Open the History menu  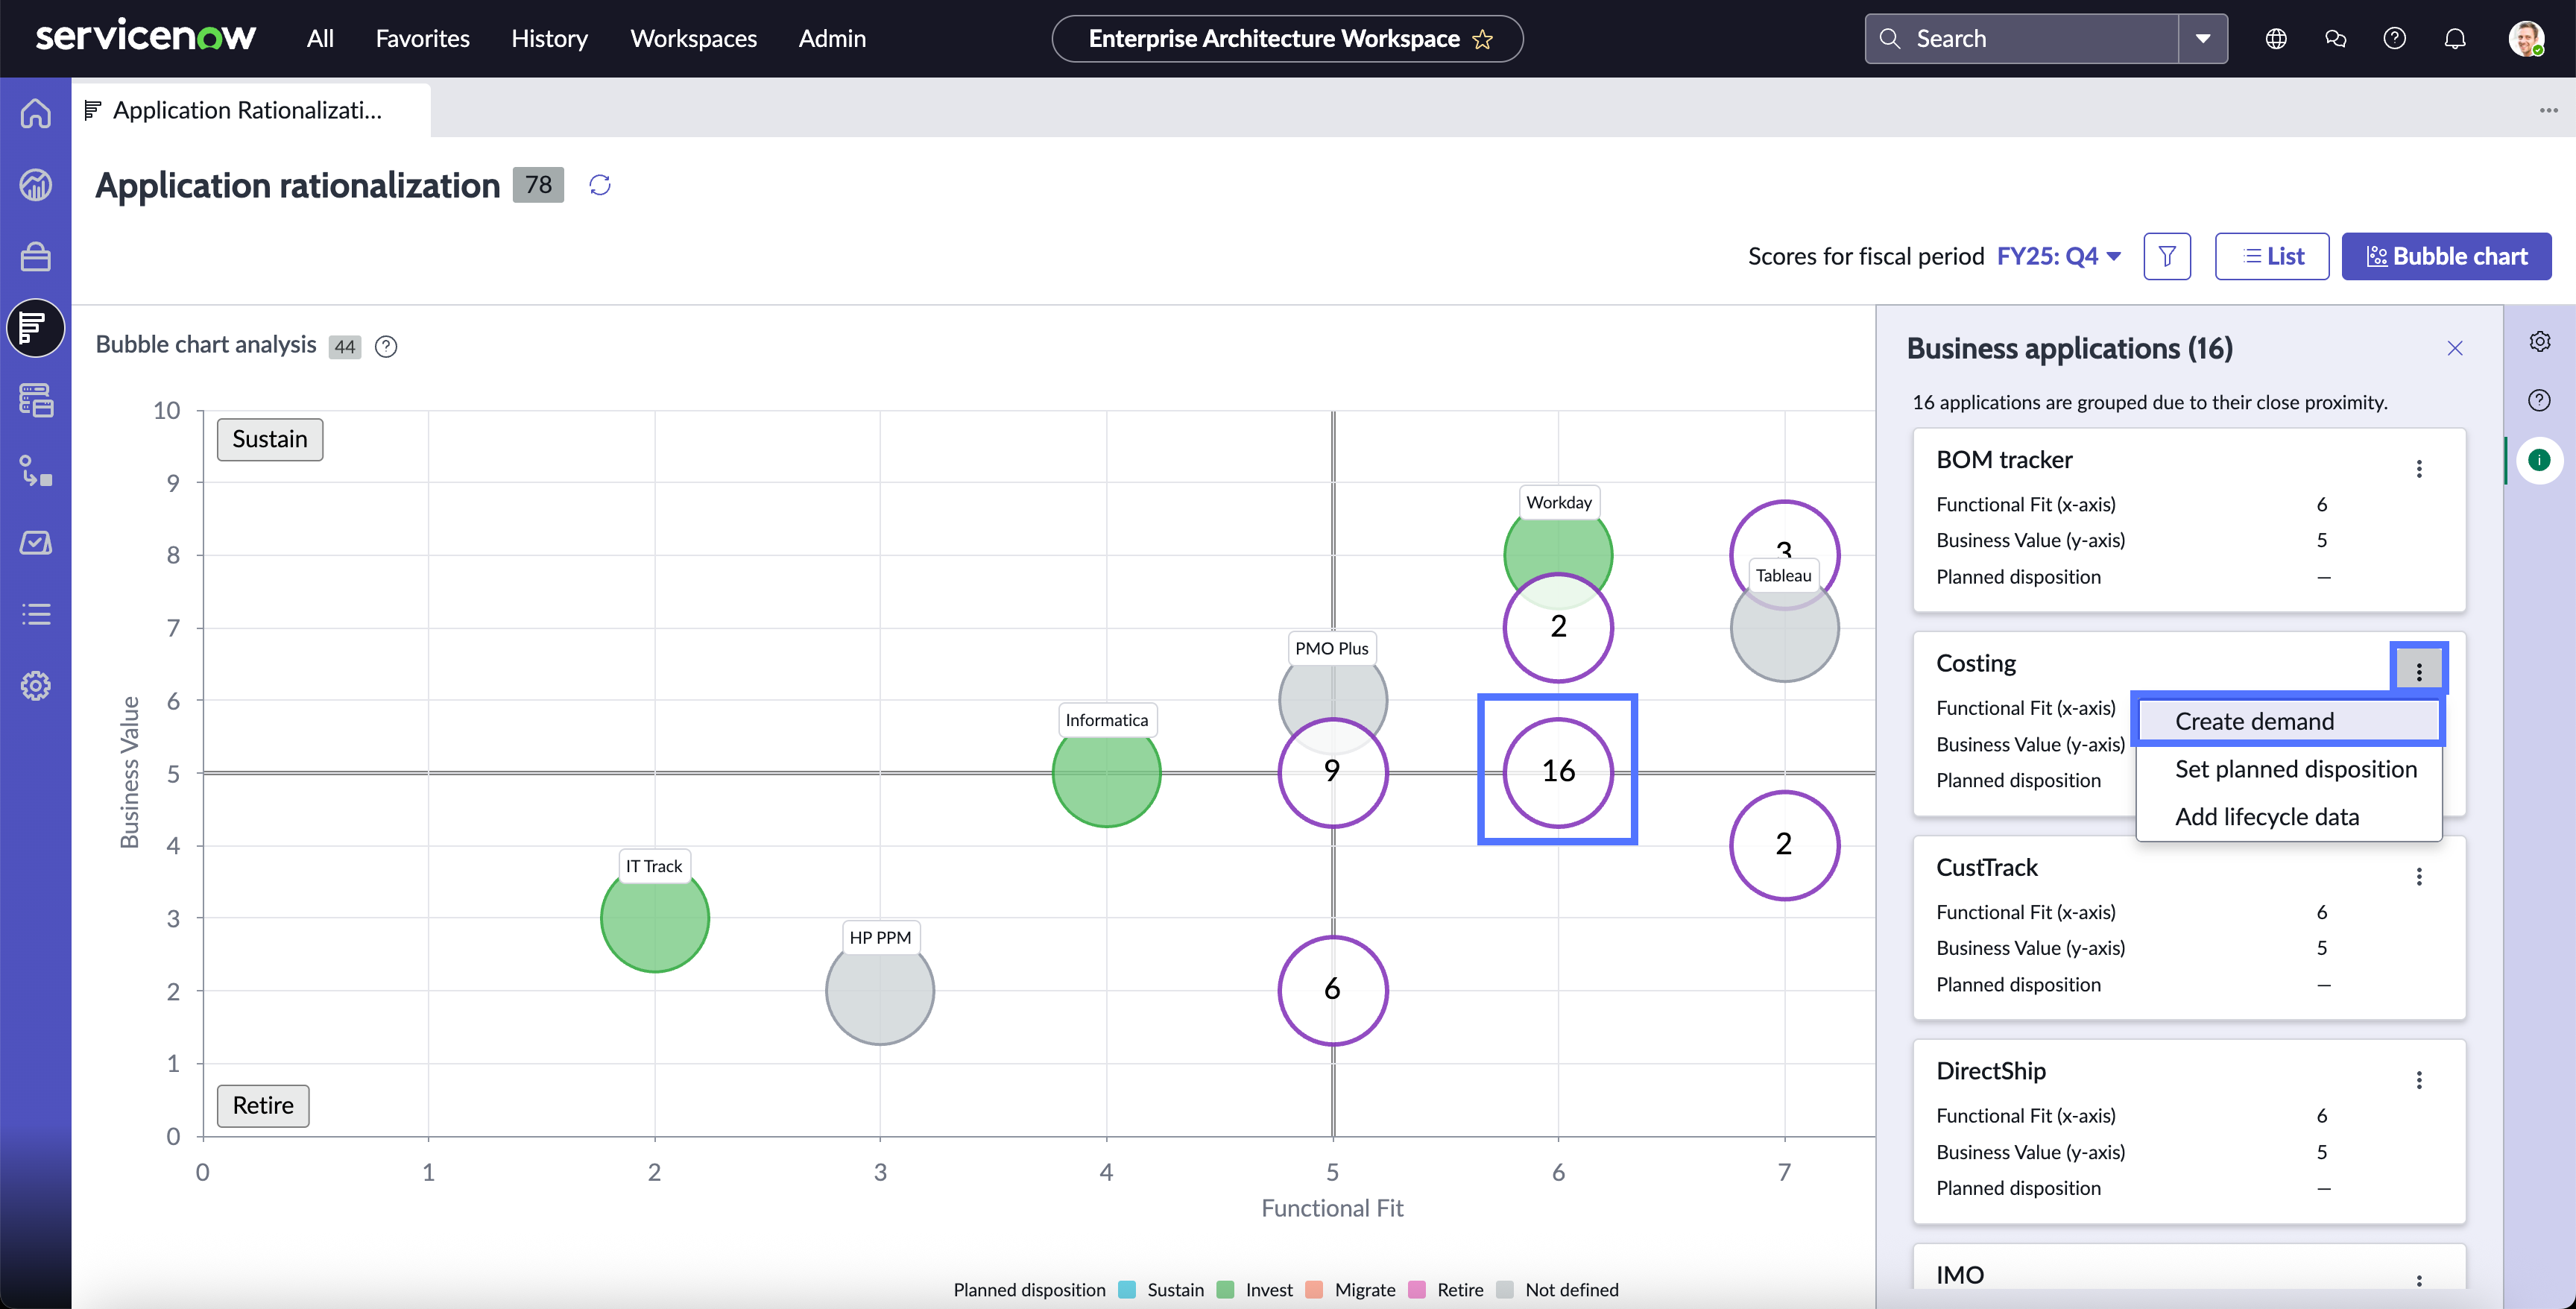[x=549, y=38]
